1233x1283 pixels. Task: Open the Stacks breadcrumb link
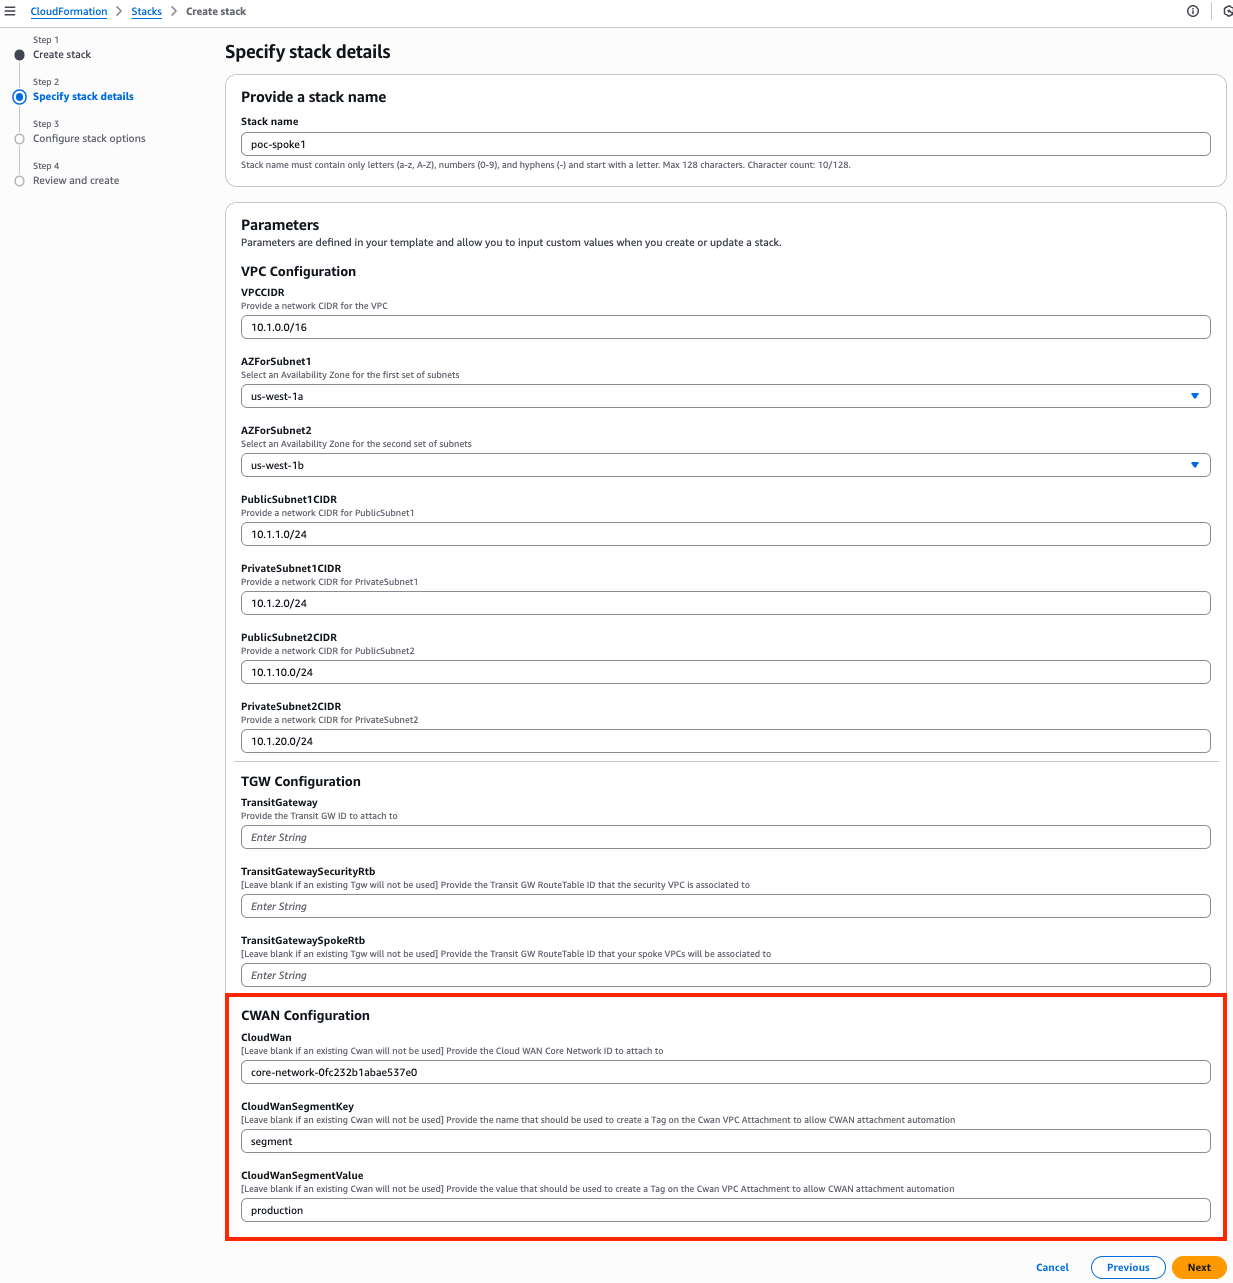click(146, 12)
